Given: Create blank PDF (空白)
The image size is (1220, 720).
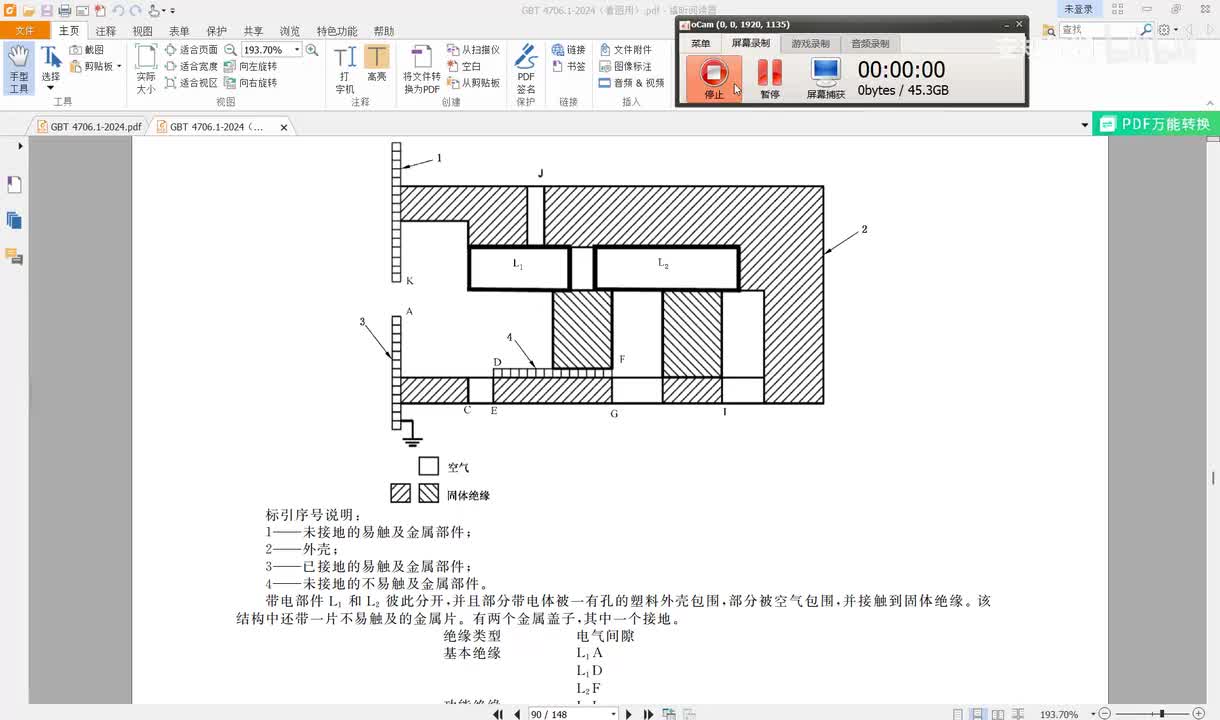Looking at the screenshot, I should click(x=464, y=66).
